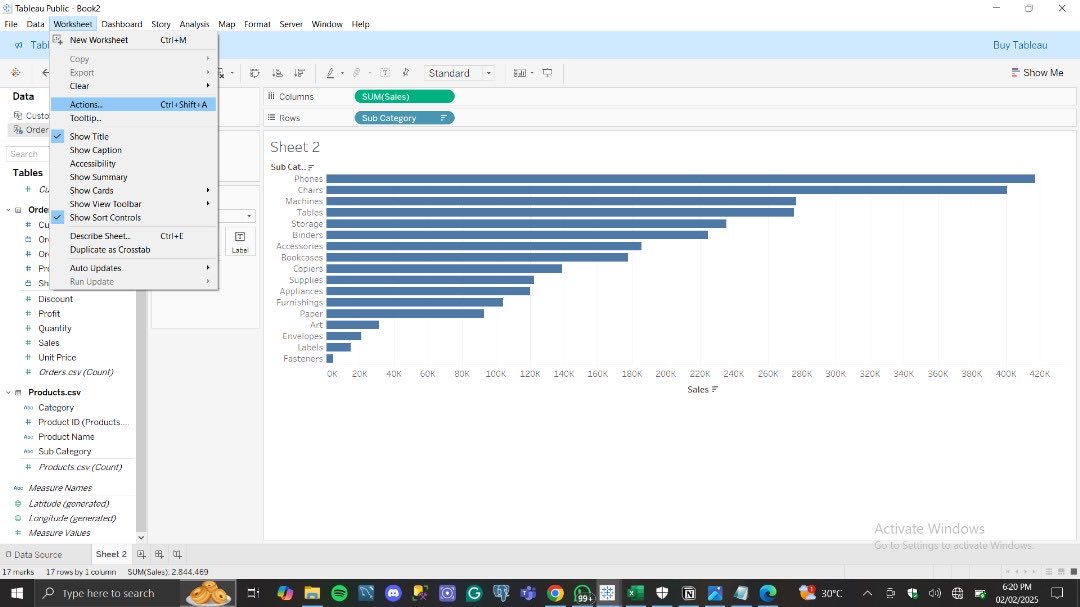Click the New Story tab icon
The image size is (1080, 607).
click(177, 554)
